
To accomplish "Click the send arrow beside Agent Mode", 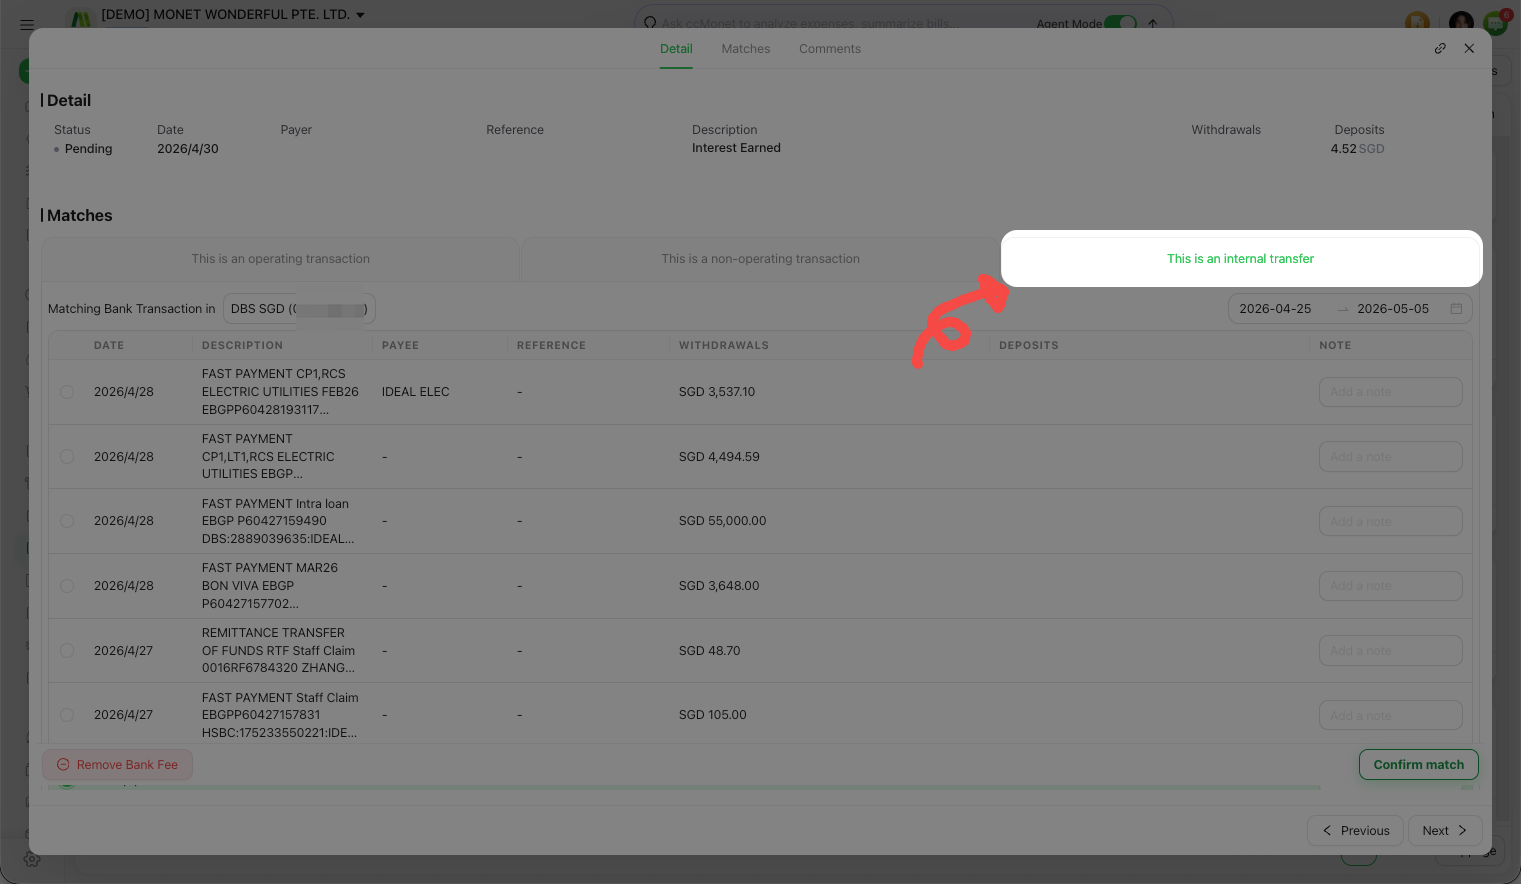I will coord(1153,23).
